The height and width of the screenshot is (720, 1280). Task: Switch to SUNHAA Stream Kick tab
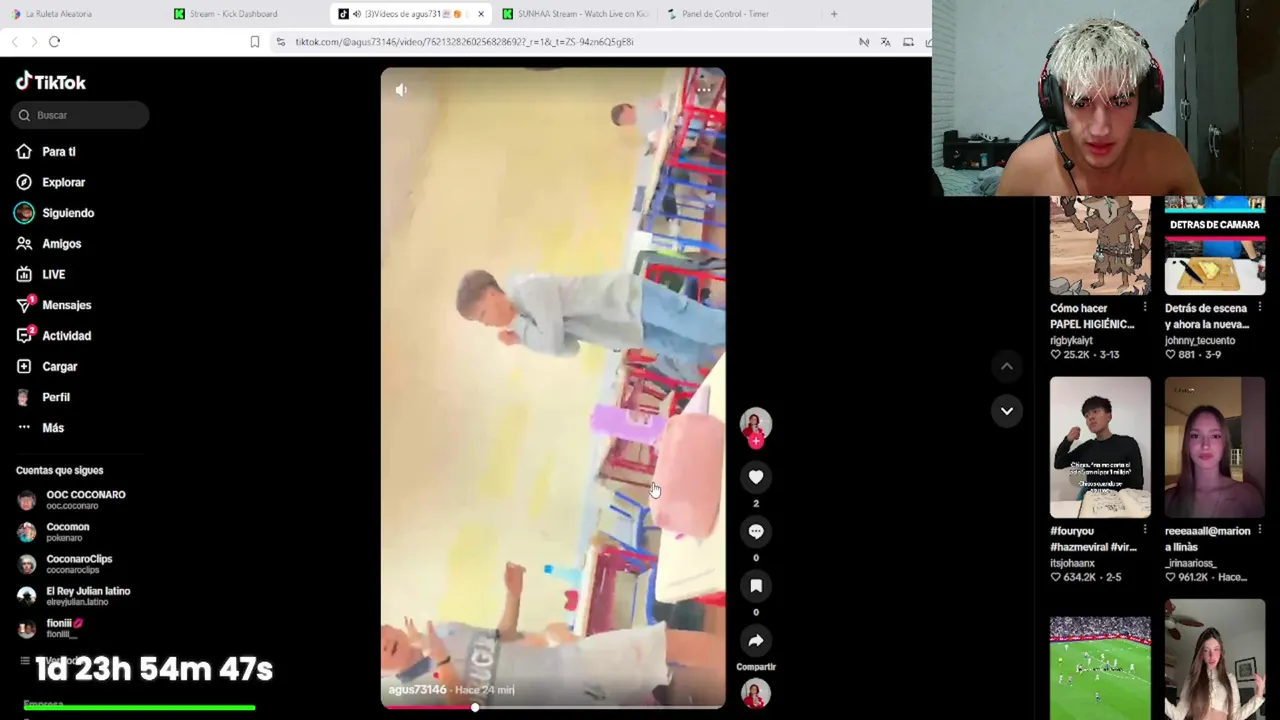(575, 14)
